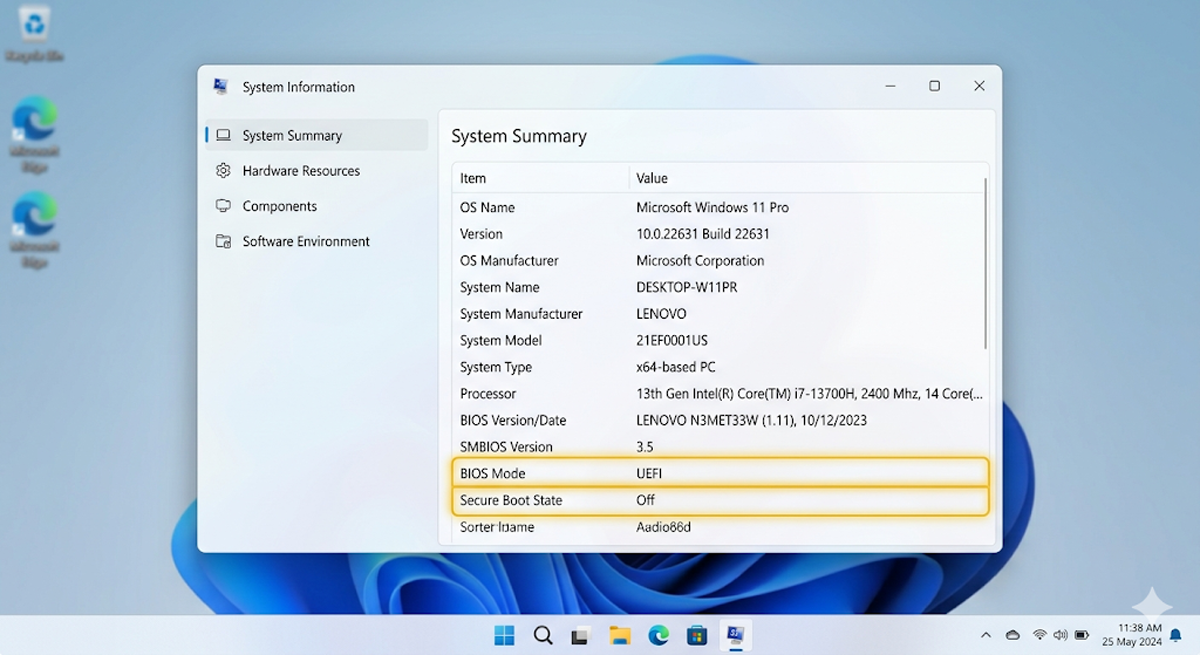This screenshot has width=1200, height=655.
Task: Click the System Information title bar icon
Action: [221, 87]
